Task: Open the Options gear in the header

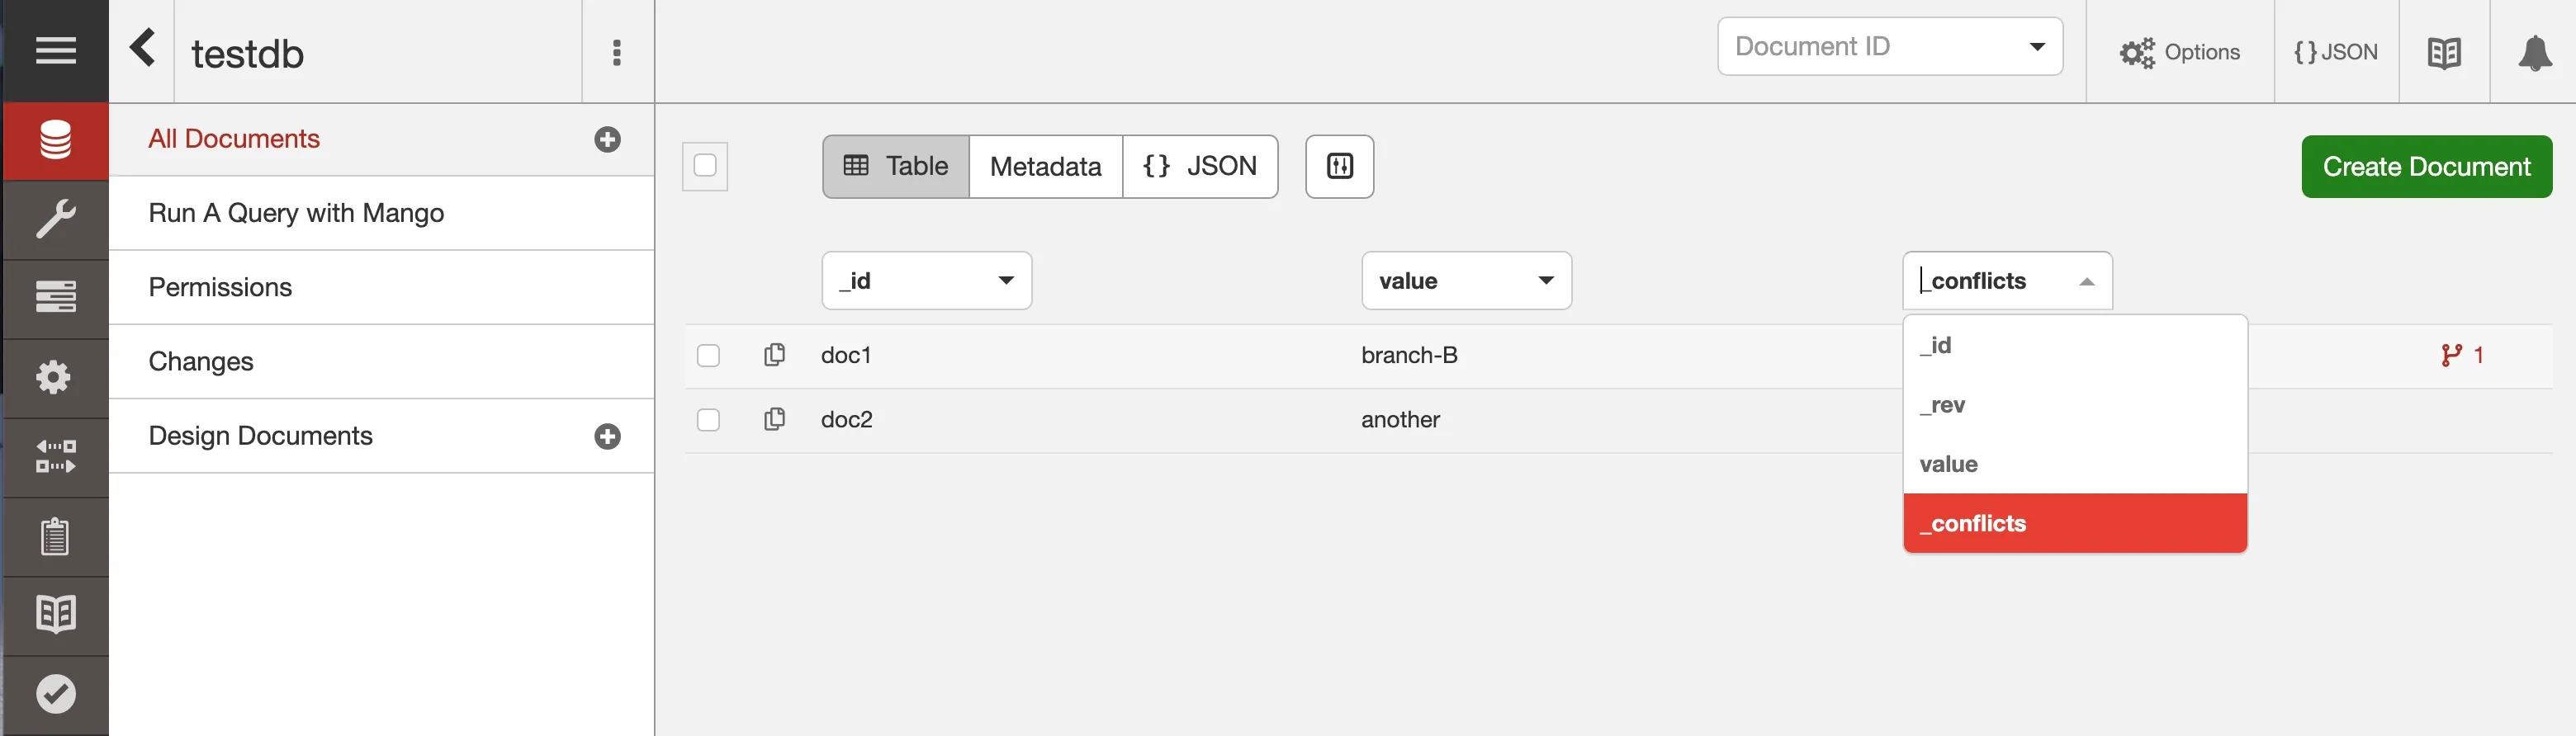Action: tap(2181, 52)
